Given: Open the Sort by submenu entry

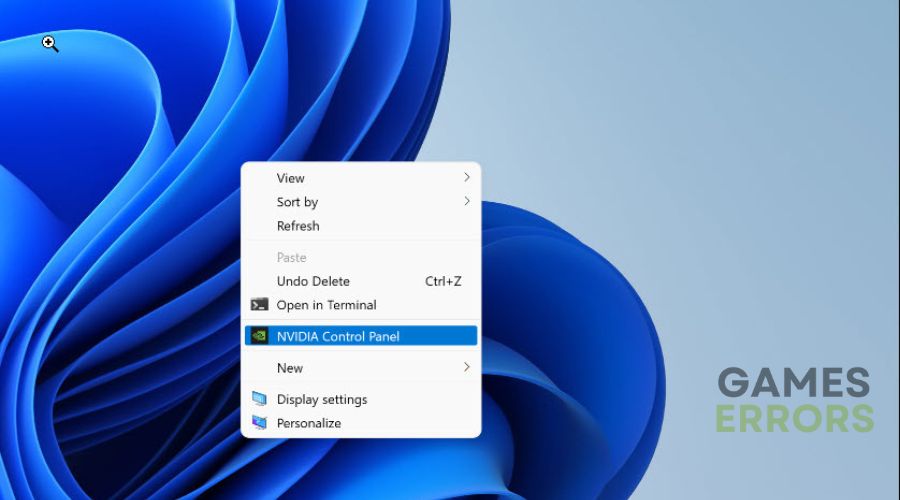Looking at the screenshot, I should 361,202.
